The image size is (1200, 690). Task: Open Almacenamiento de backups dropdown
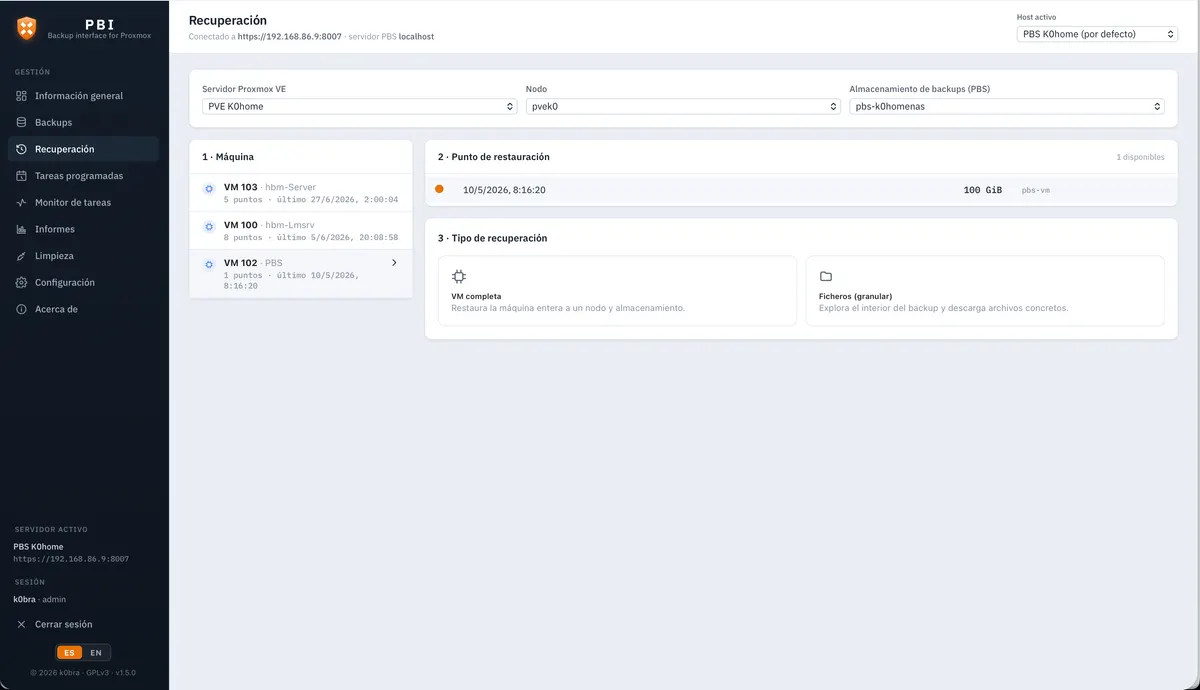coord(1007,106)
